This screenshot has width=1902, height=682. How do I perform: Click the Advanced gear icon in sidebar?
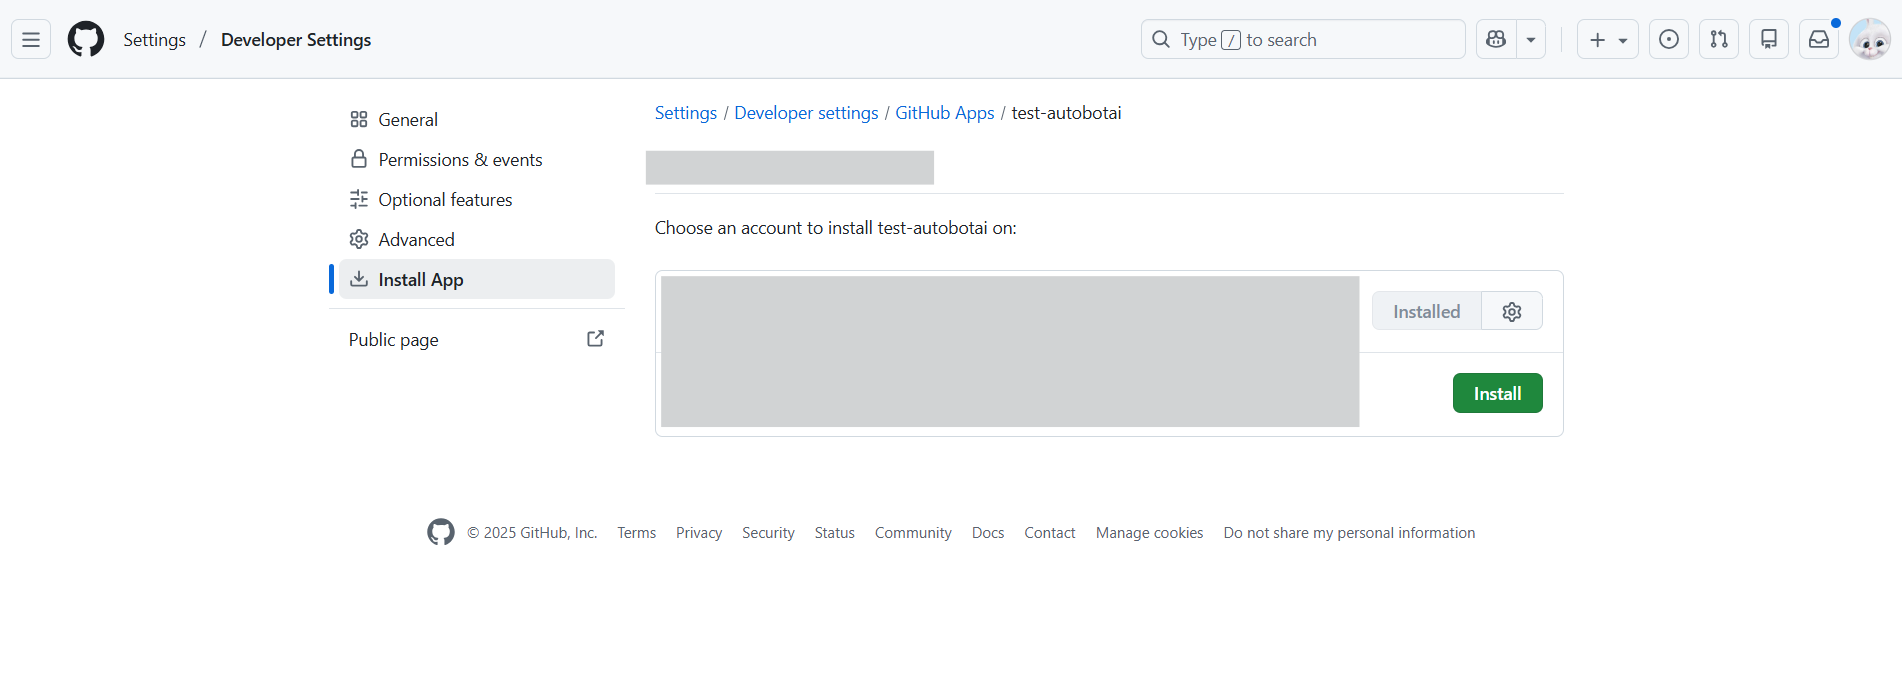pos(359,239)
